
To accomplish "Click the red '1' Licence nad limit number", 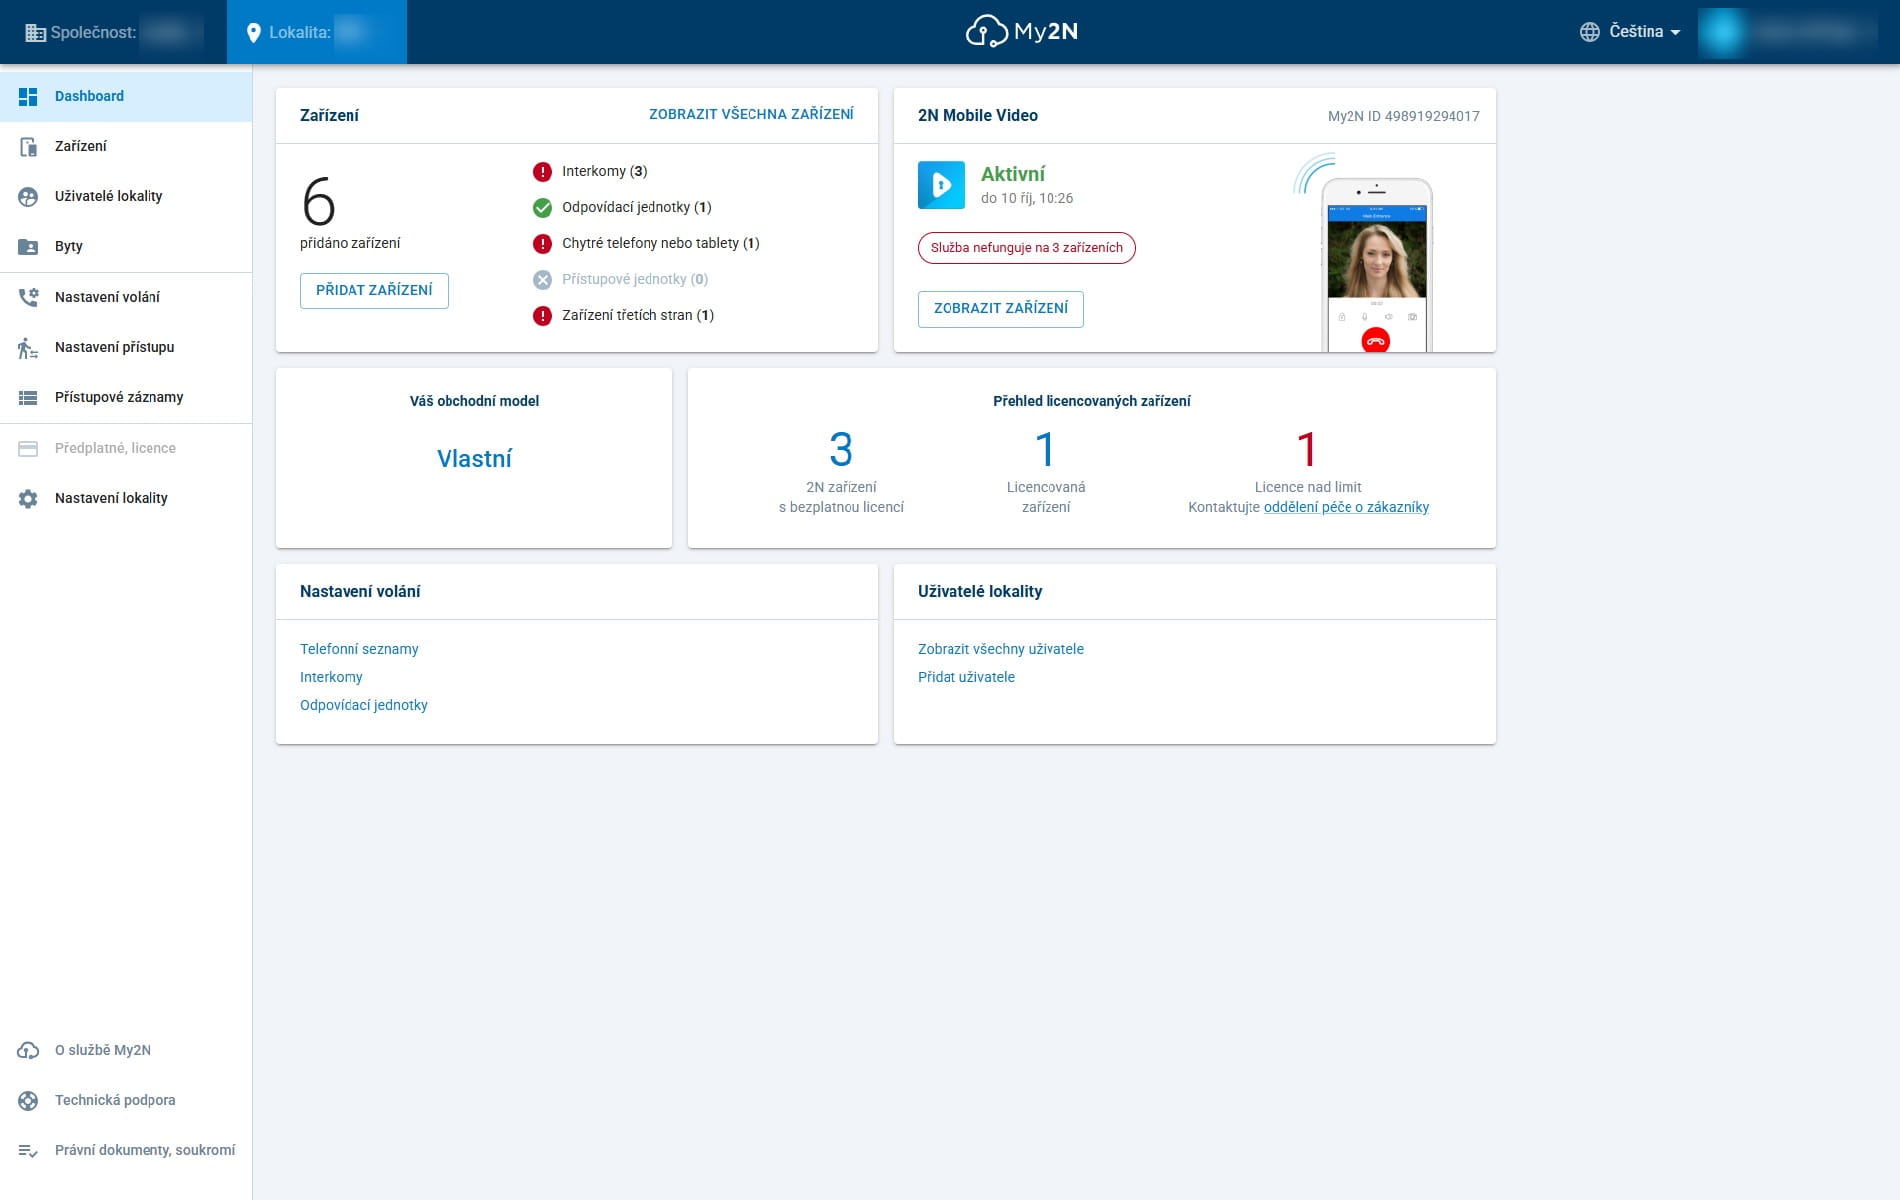I will [x=1307, y=450].
